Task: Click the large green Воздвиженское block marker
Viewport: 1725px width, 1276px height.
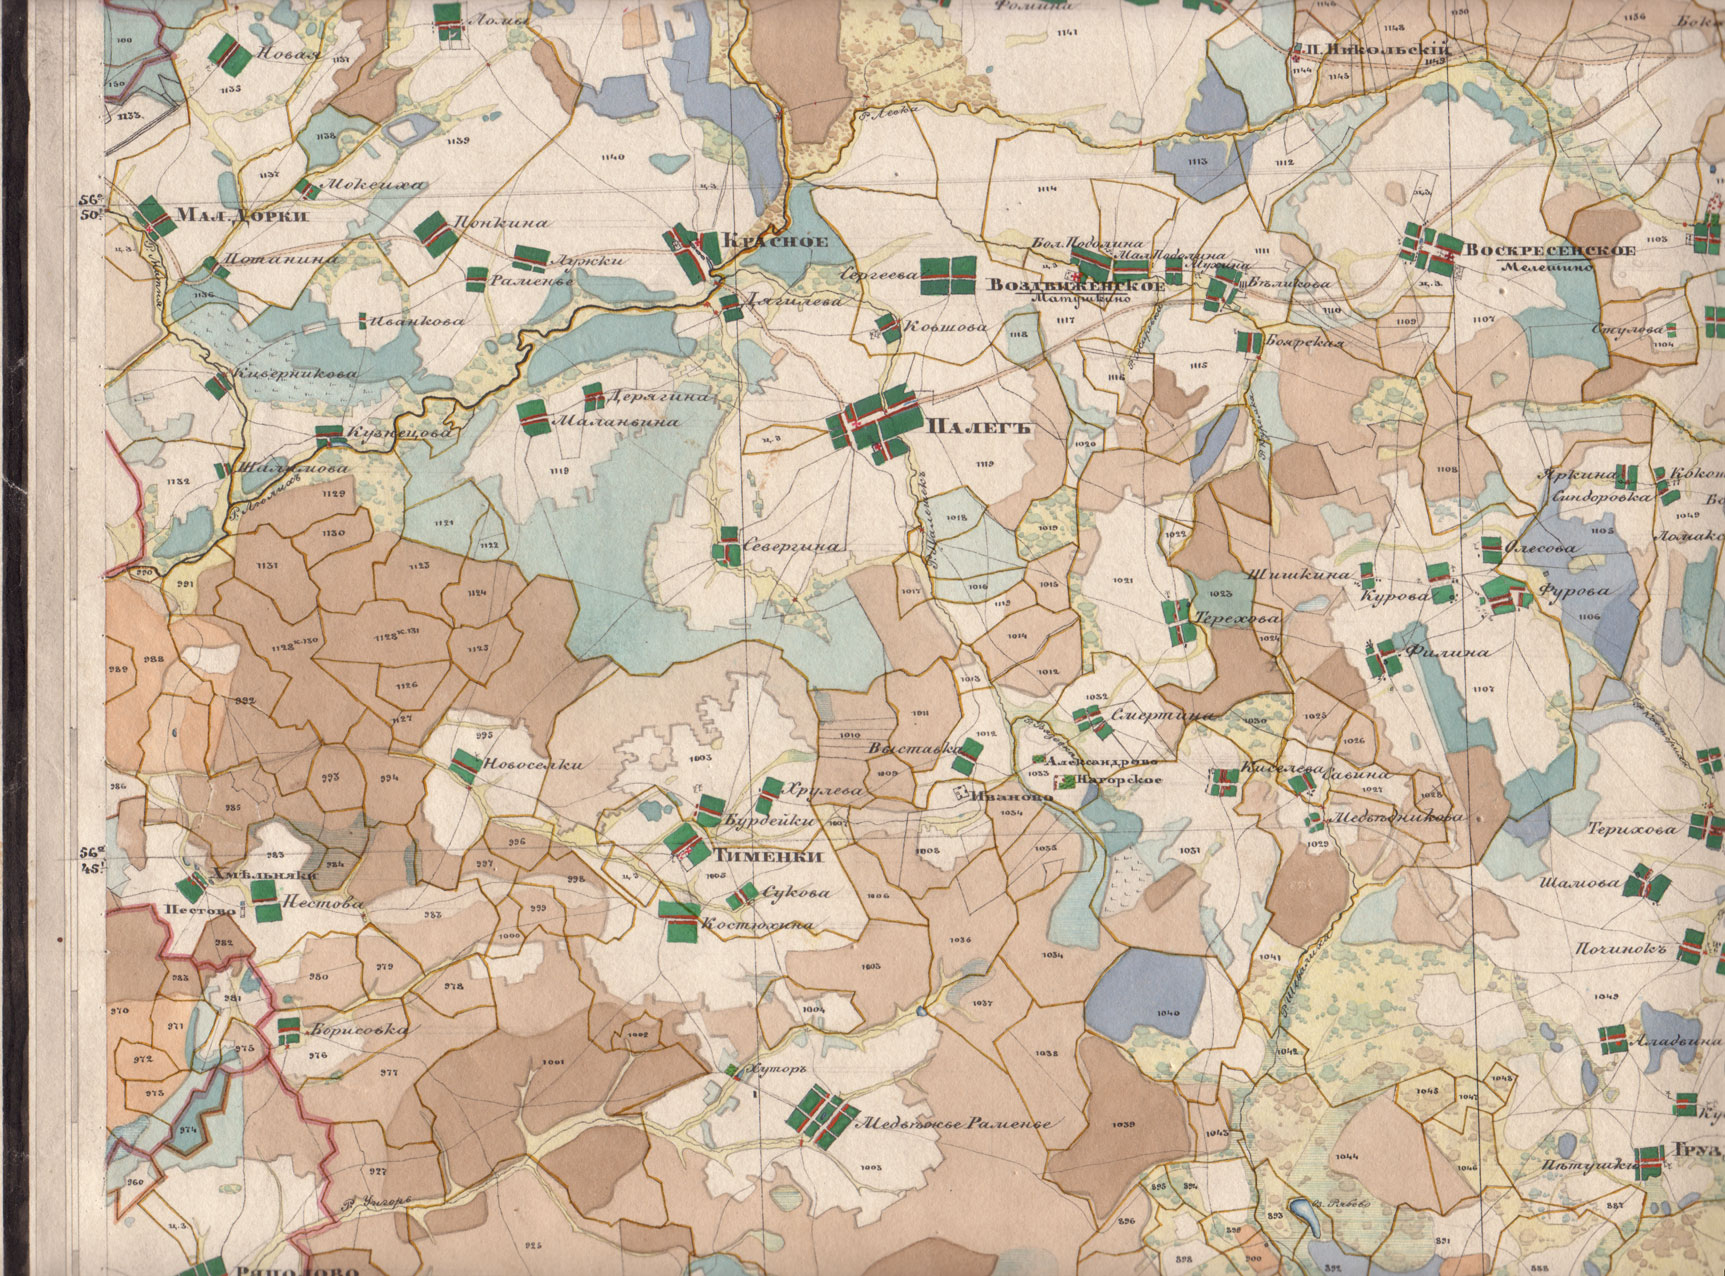Action: click(947, 275)
